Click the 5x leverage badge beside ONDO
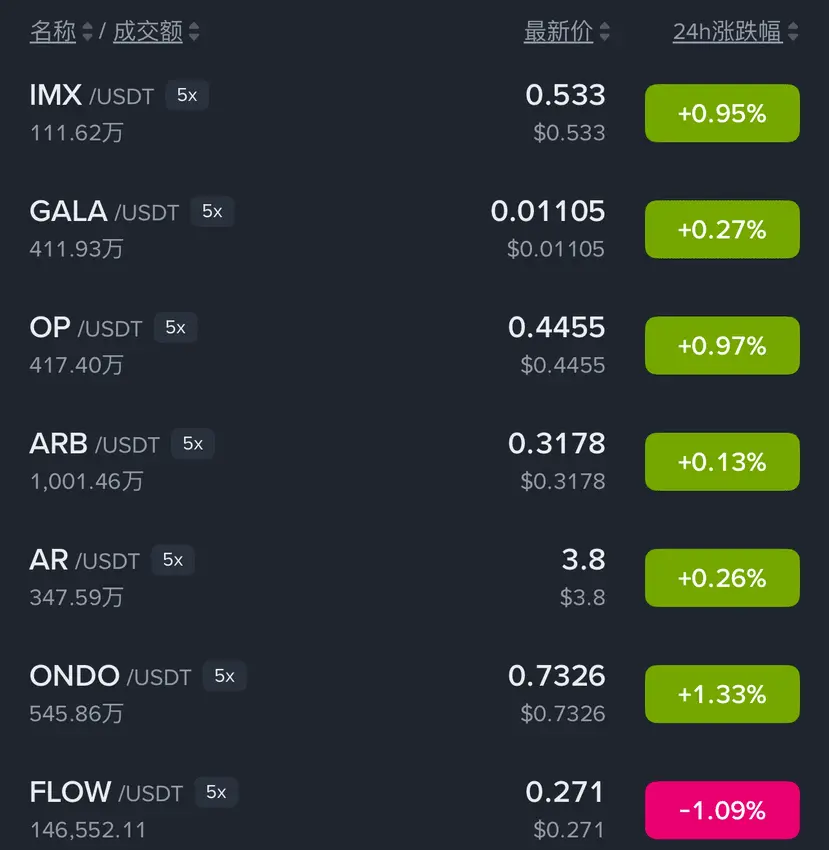 point(224,676)
